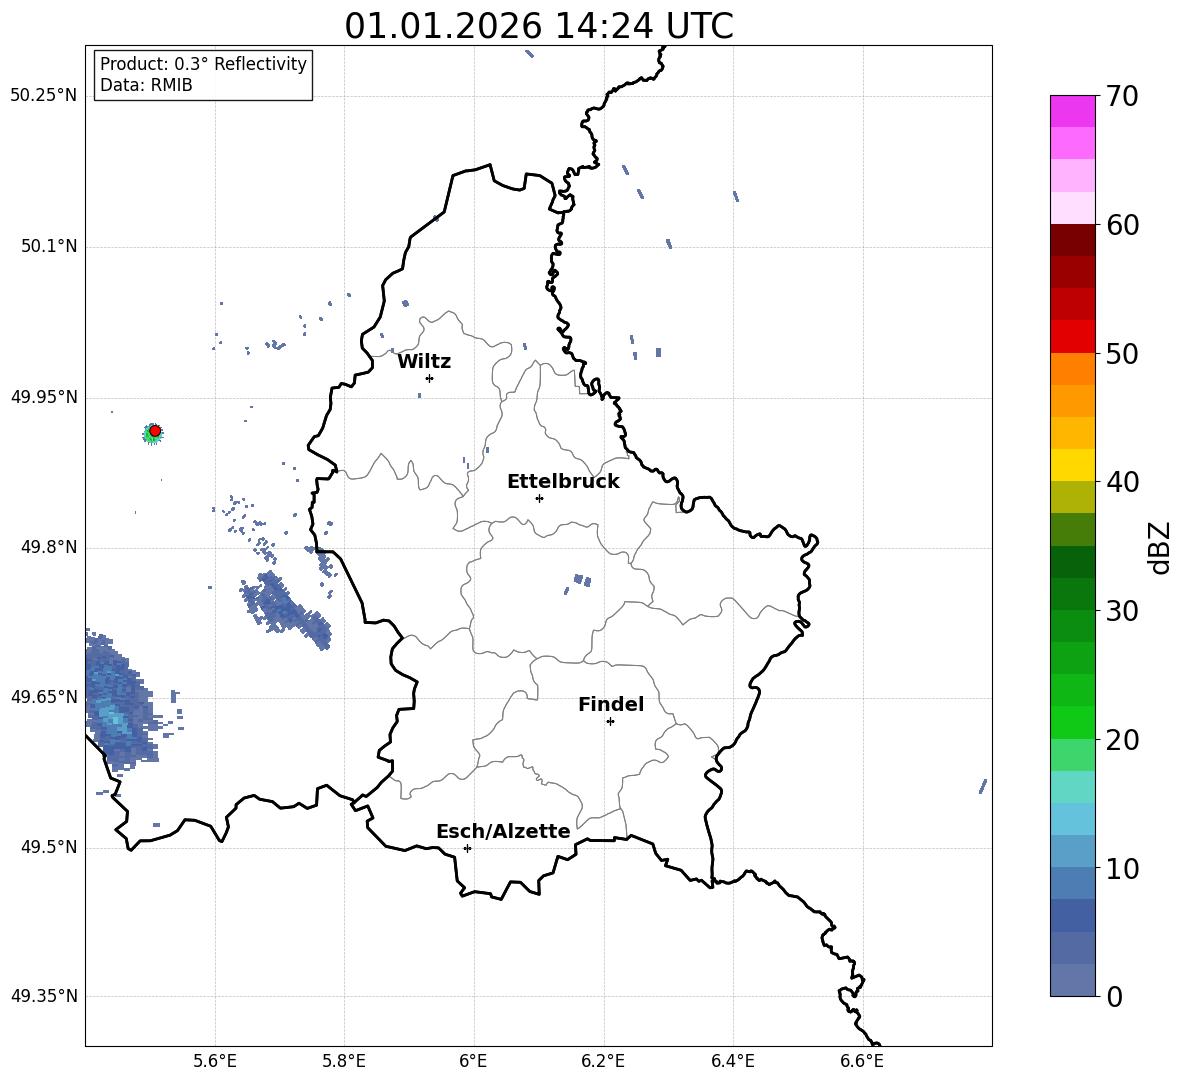Click the Findel city label
This screenshot has width=1184, height=1081.
click(611, 704)
